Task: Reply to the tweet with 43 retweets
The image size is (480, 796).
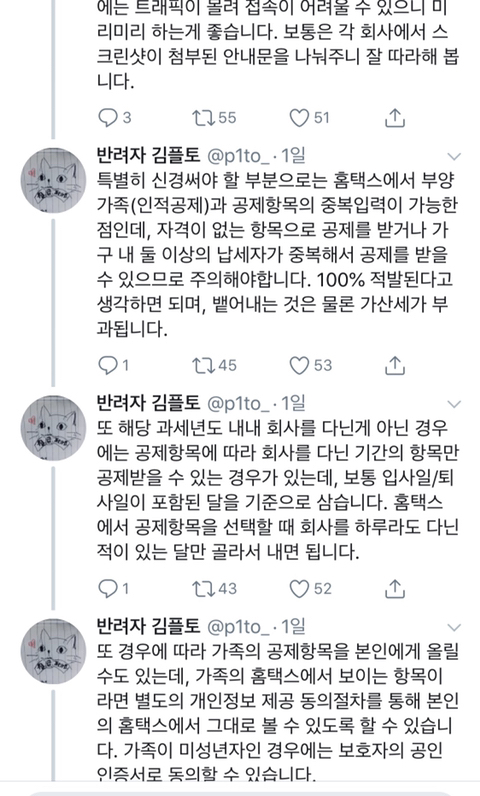Action: [108, 589]
